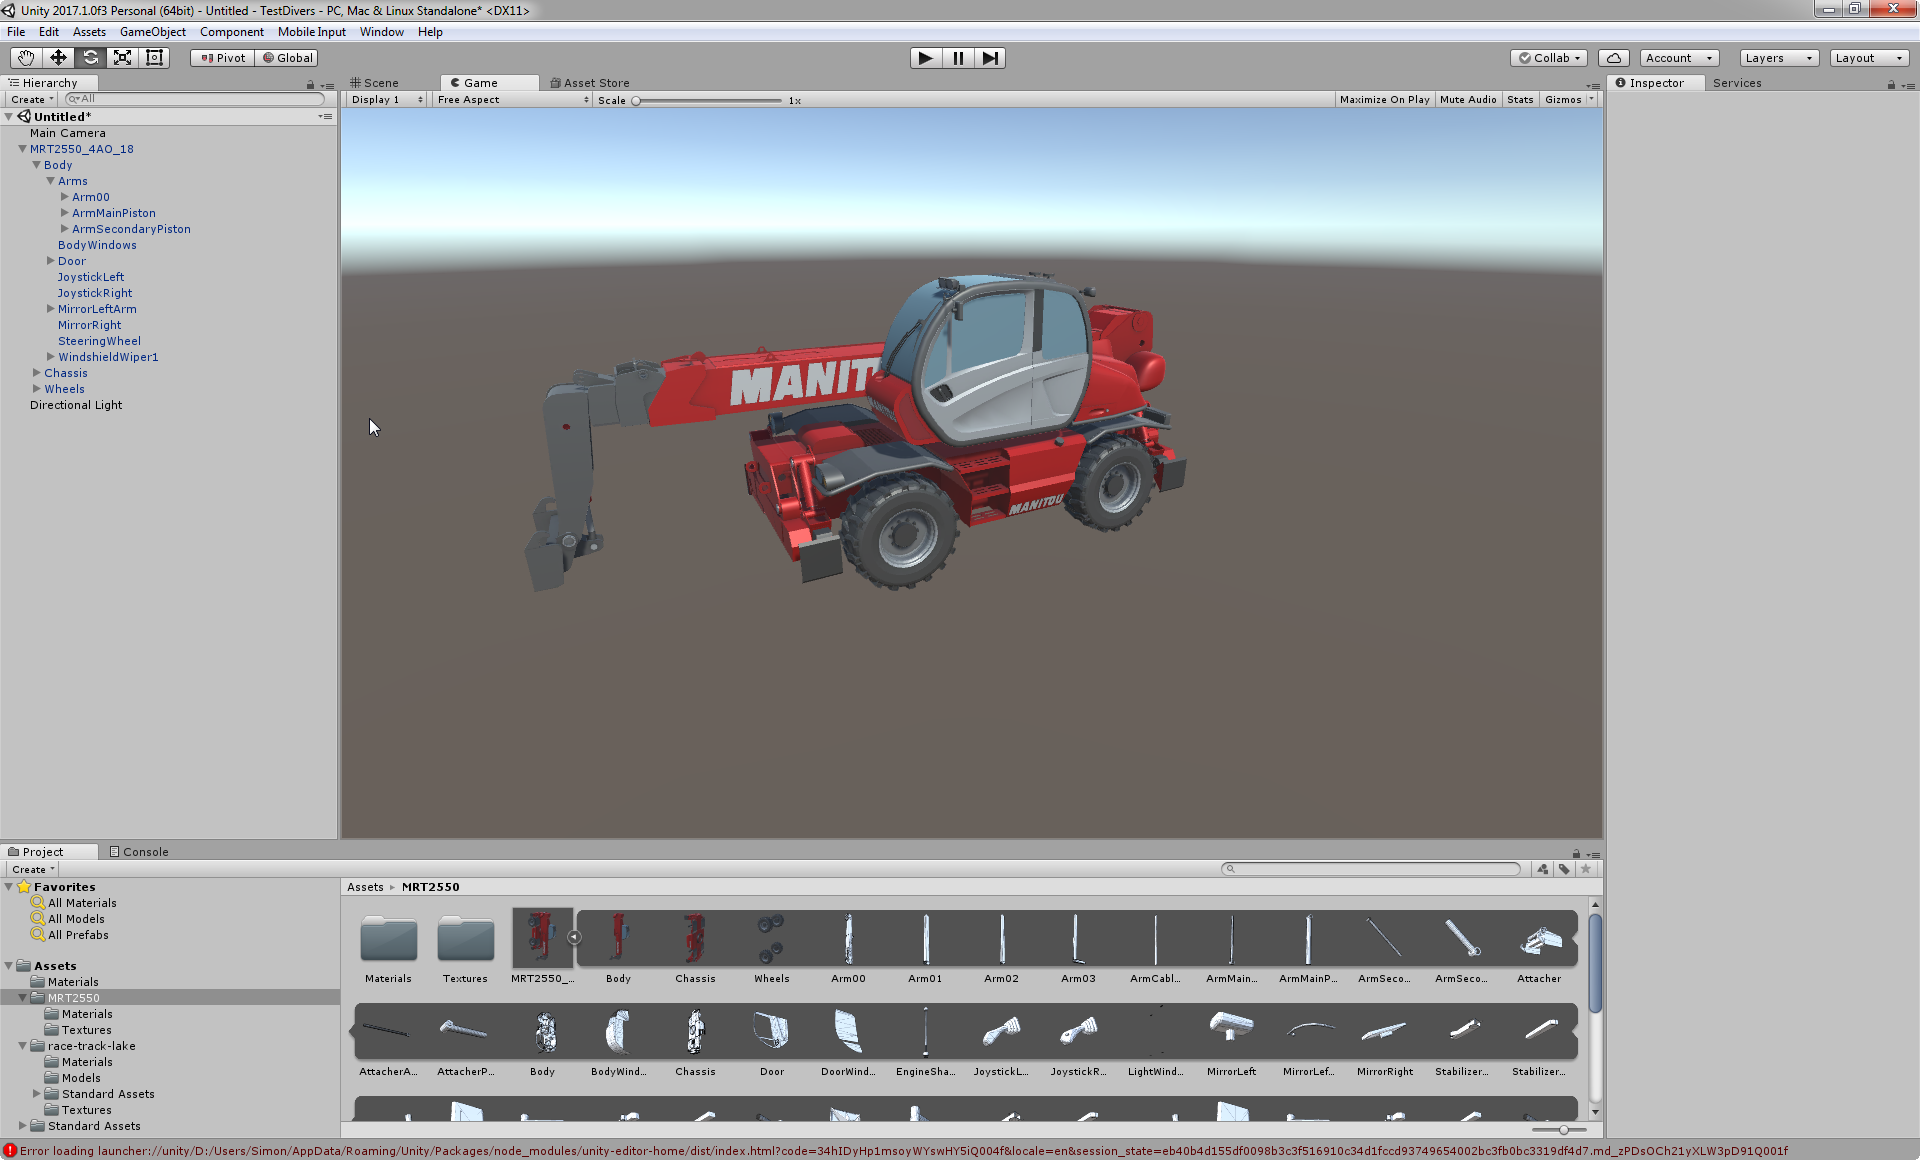
Task: Click the Hierarchy search field
Action: [x=195, y=99]
